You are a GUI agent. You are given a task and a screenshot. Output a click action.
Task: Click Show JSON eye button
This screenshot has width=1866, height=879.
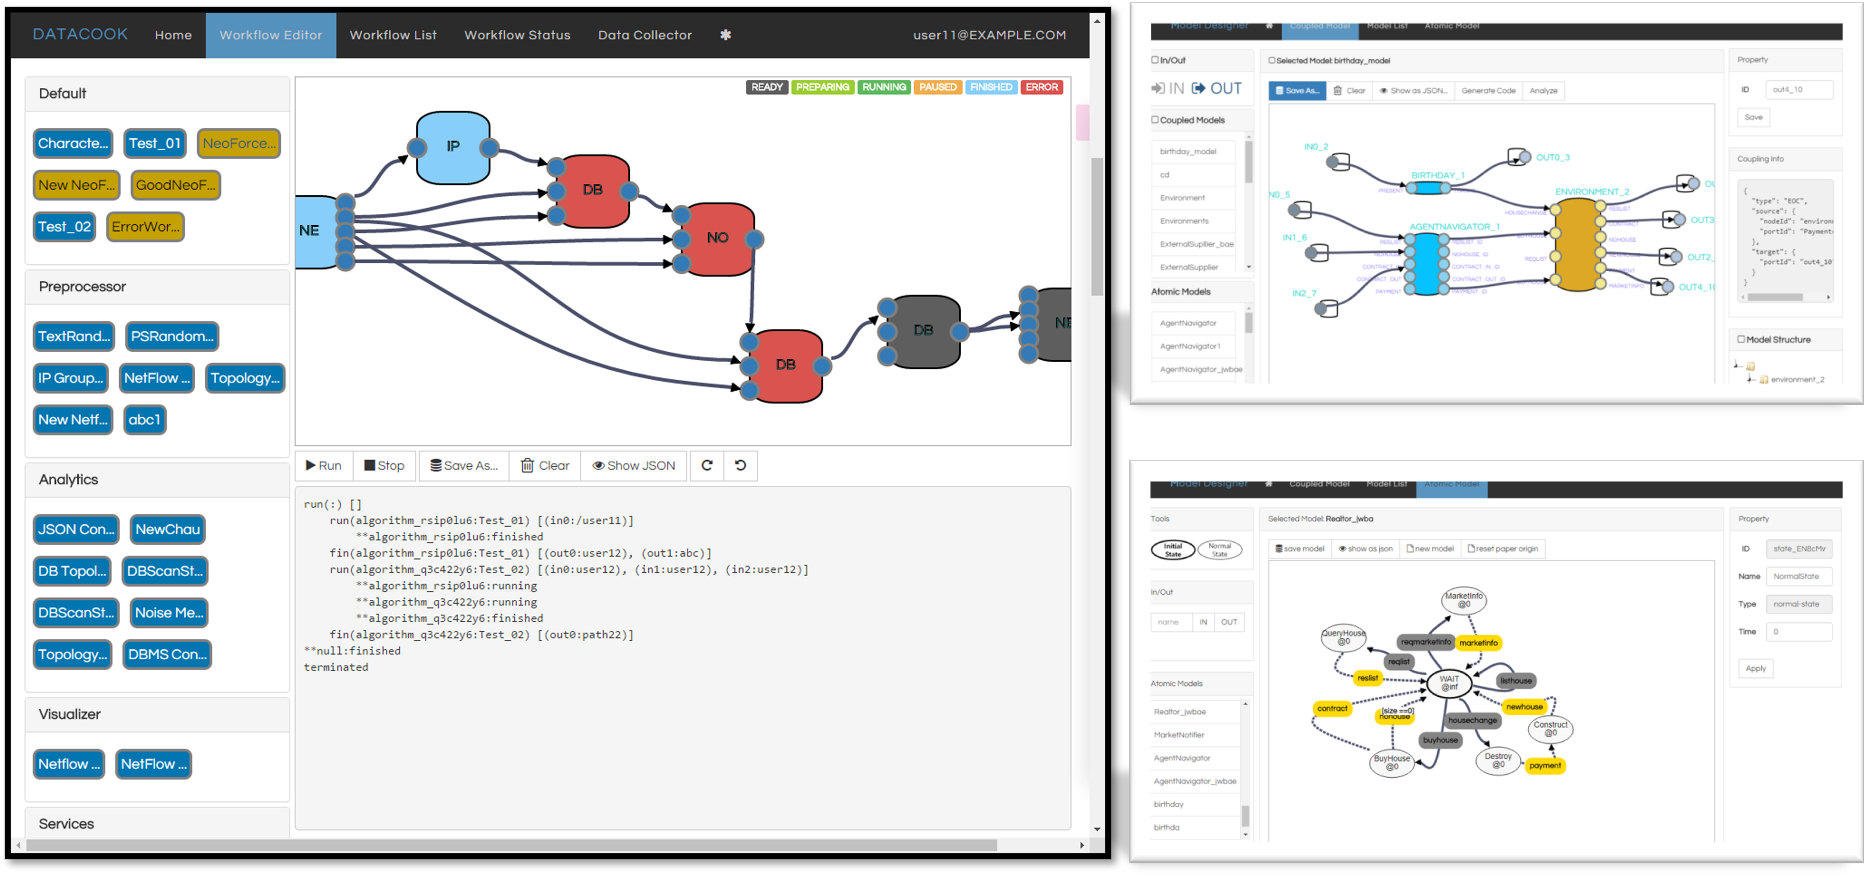[633, 466]
